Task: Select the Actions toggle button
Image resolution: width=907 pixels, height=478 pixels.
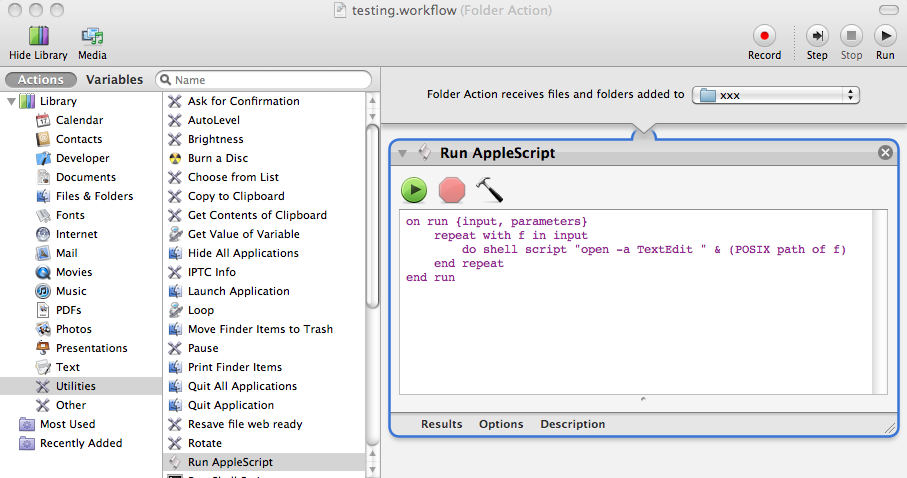Action: pos(41,80)
